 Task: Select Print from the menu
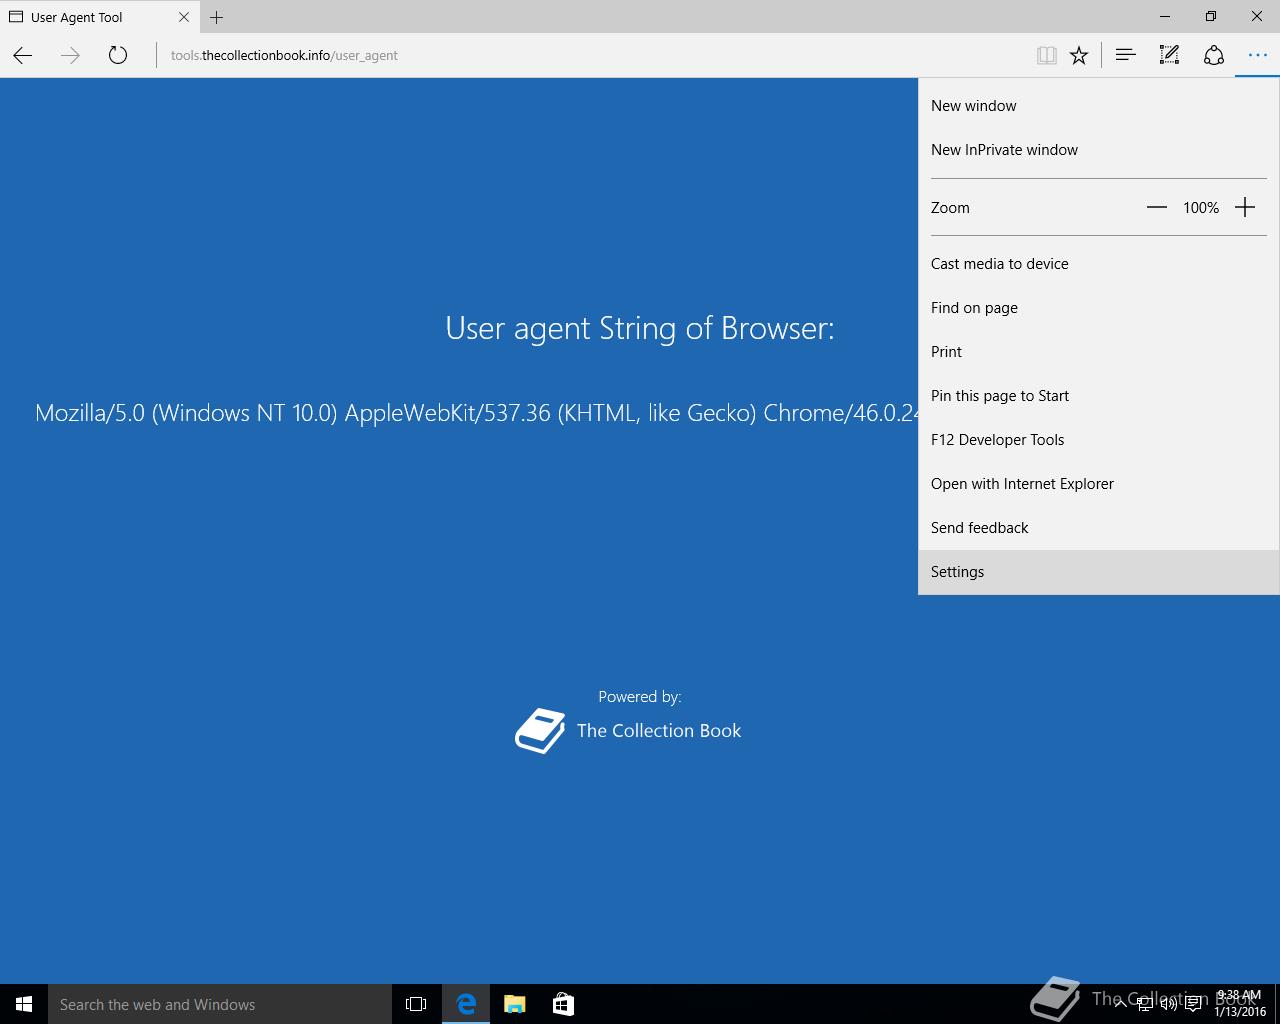[x=1098, y=352]
